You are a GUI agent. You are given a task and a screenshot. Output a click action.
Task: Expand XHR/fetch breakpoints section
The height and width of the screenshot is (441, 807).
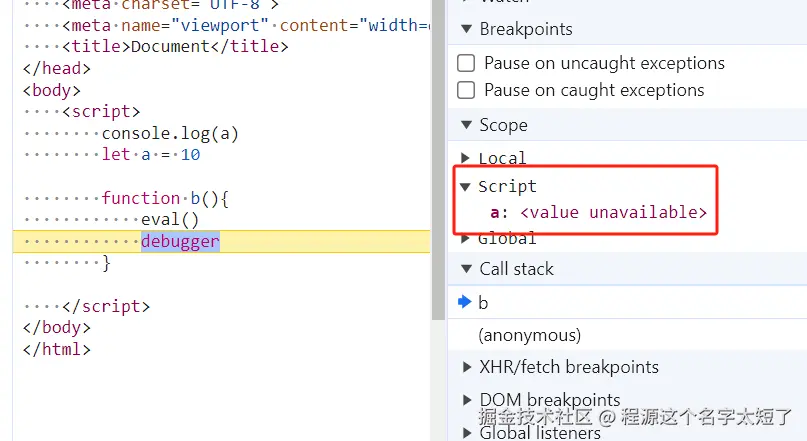(x=467, y=367)
